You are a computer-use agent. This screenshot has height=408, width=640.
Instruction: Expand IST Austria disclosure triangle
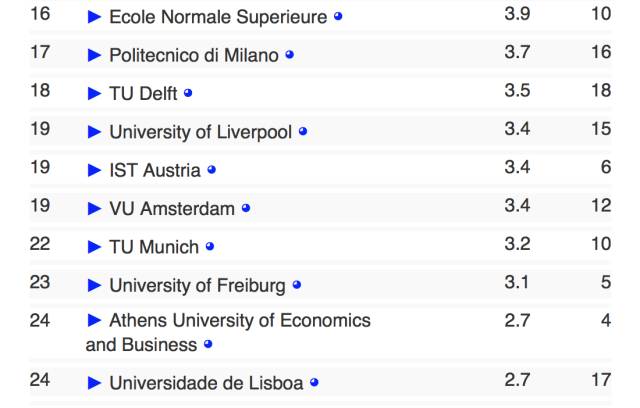click(x=95, y=170)
